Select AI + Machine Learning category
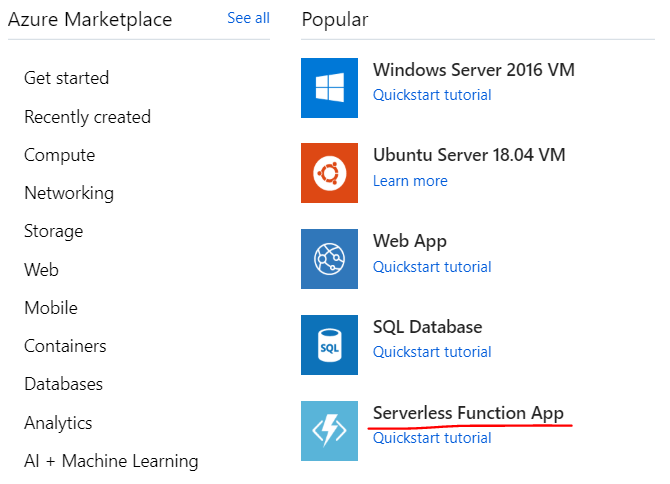The width and height of the screenshot is (670, 484). coord(111,461)
